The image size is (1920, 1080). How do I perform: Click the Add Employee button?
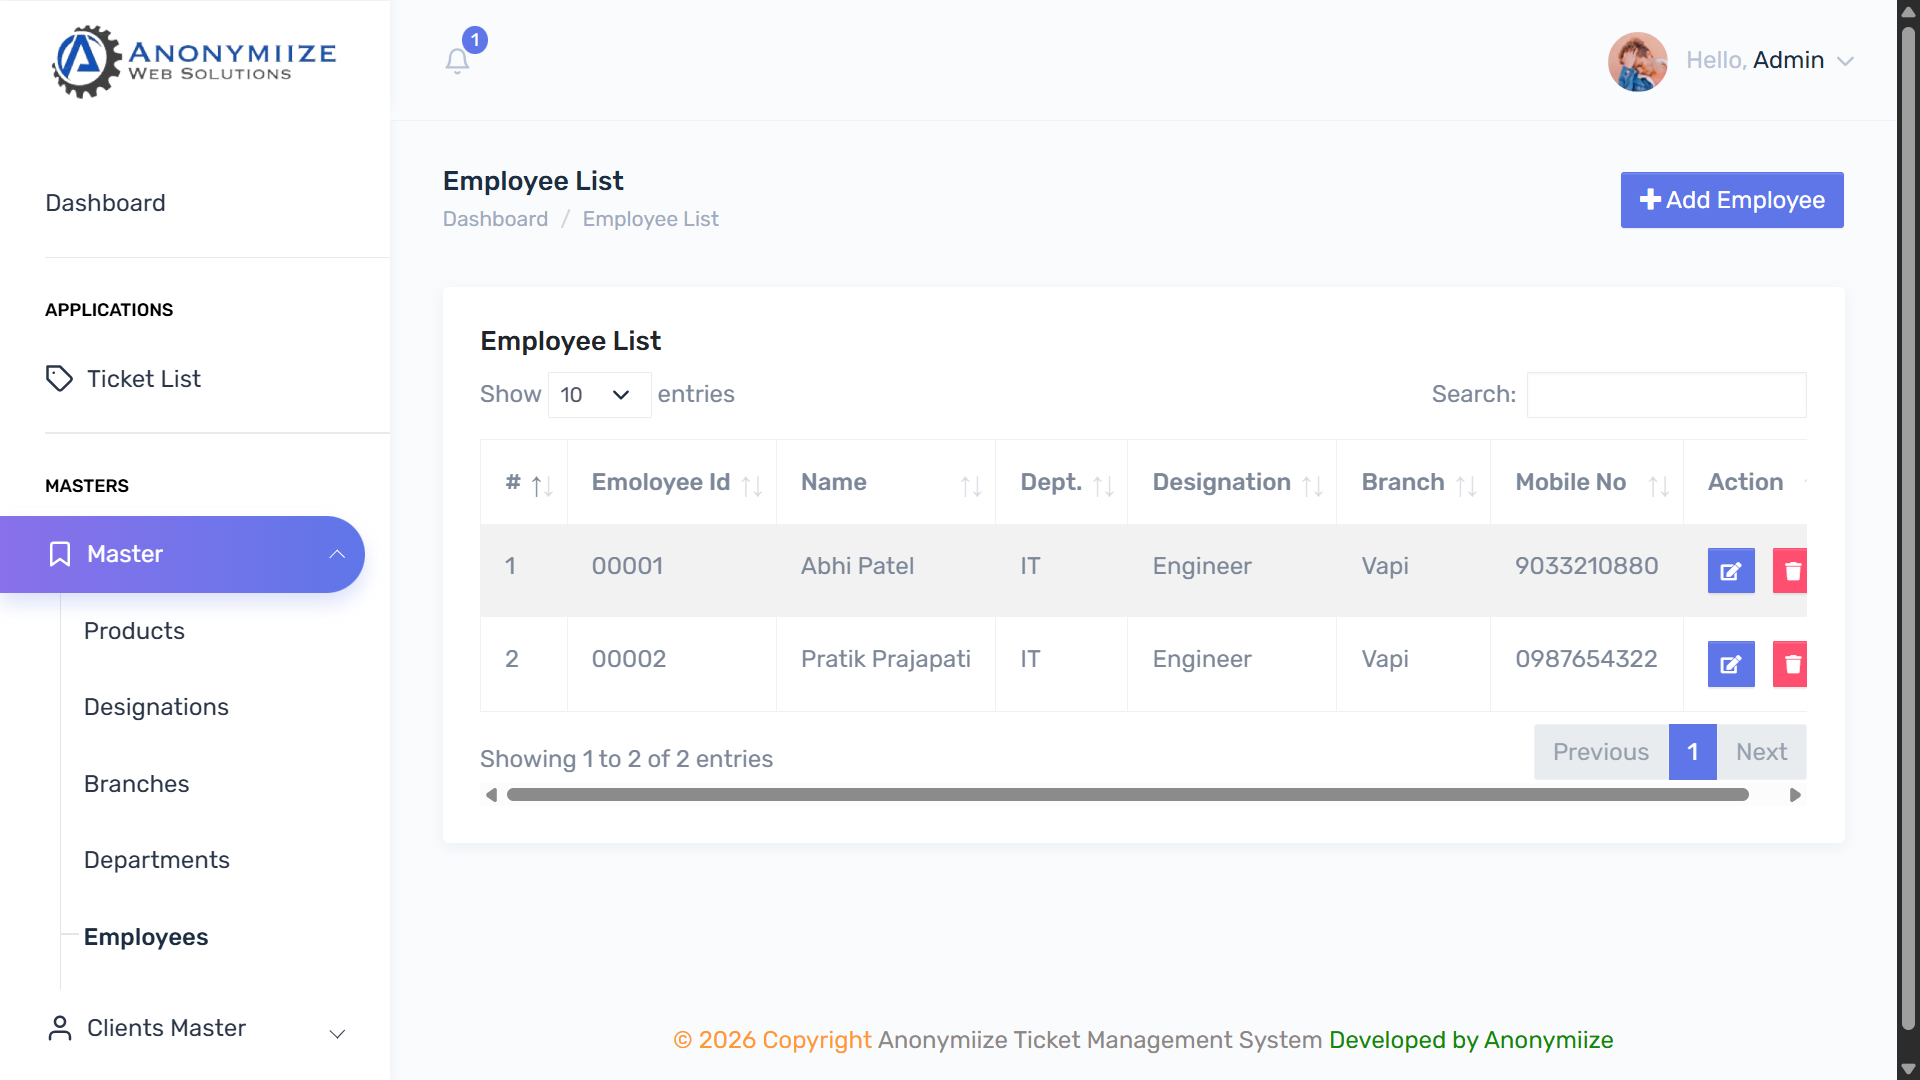(x=1732, y=200)
